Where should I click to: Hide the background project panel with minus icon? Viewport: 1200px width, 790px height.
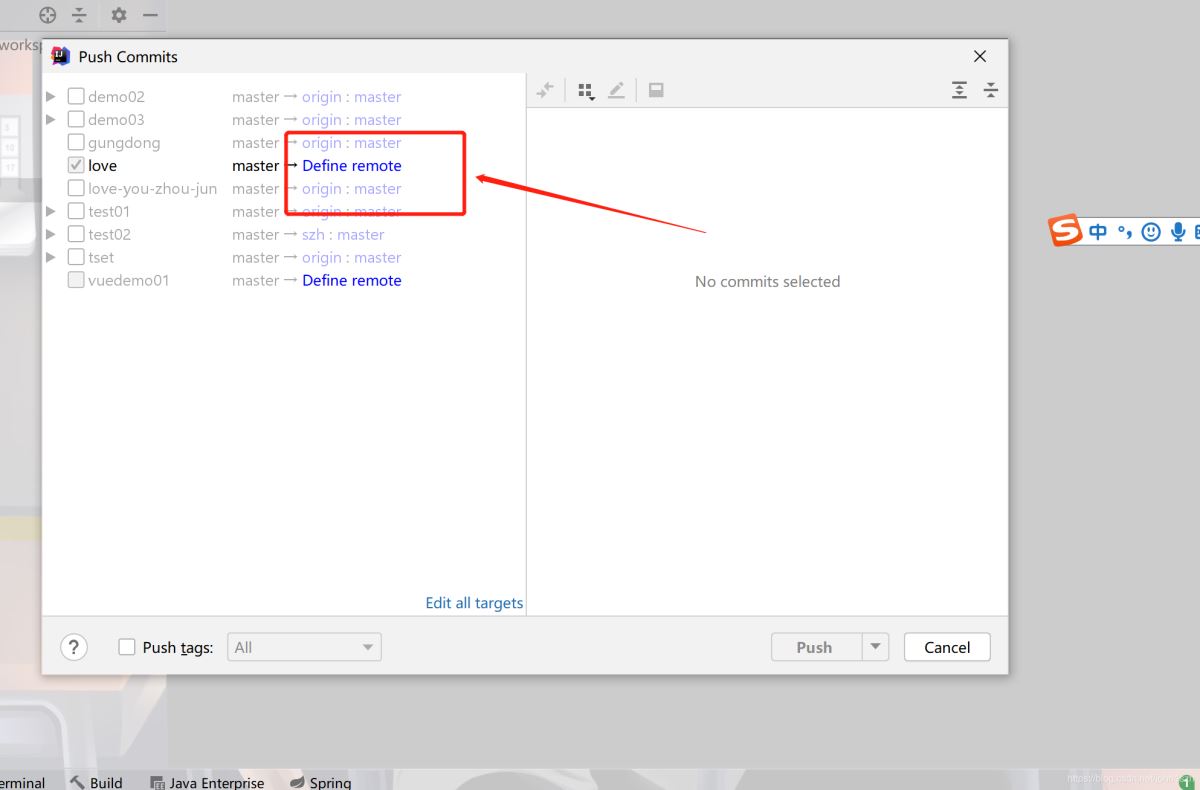[x=150, y=15]
